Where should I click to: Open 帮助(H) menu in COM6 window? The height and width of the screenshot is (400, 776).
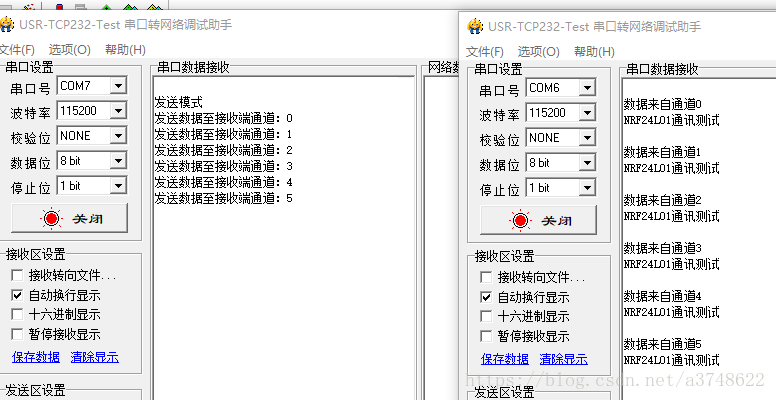click(594, 51)
